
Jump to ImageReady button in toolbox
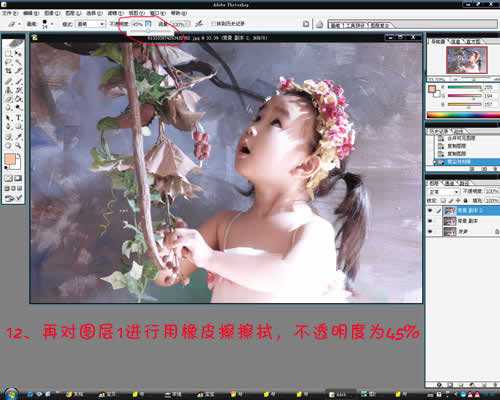[x=13, y=199]
